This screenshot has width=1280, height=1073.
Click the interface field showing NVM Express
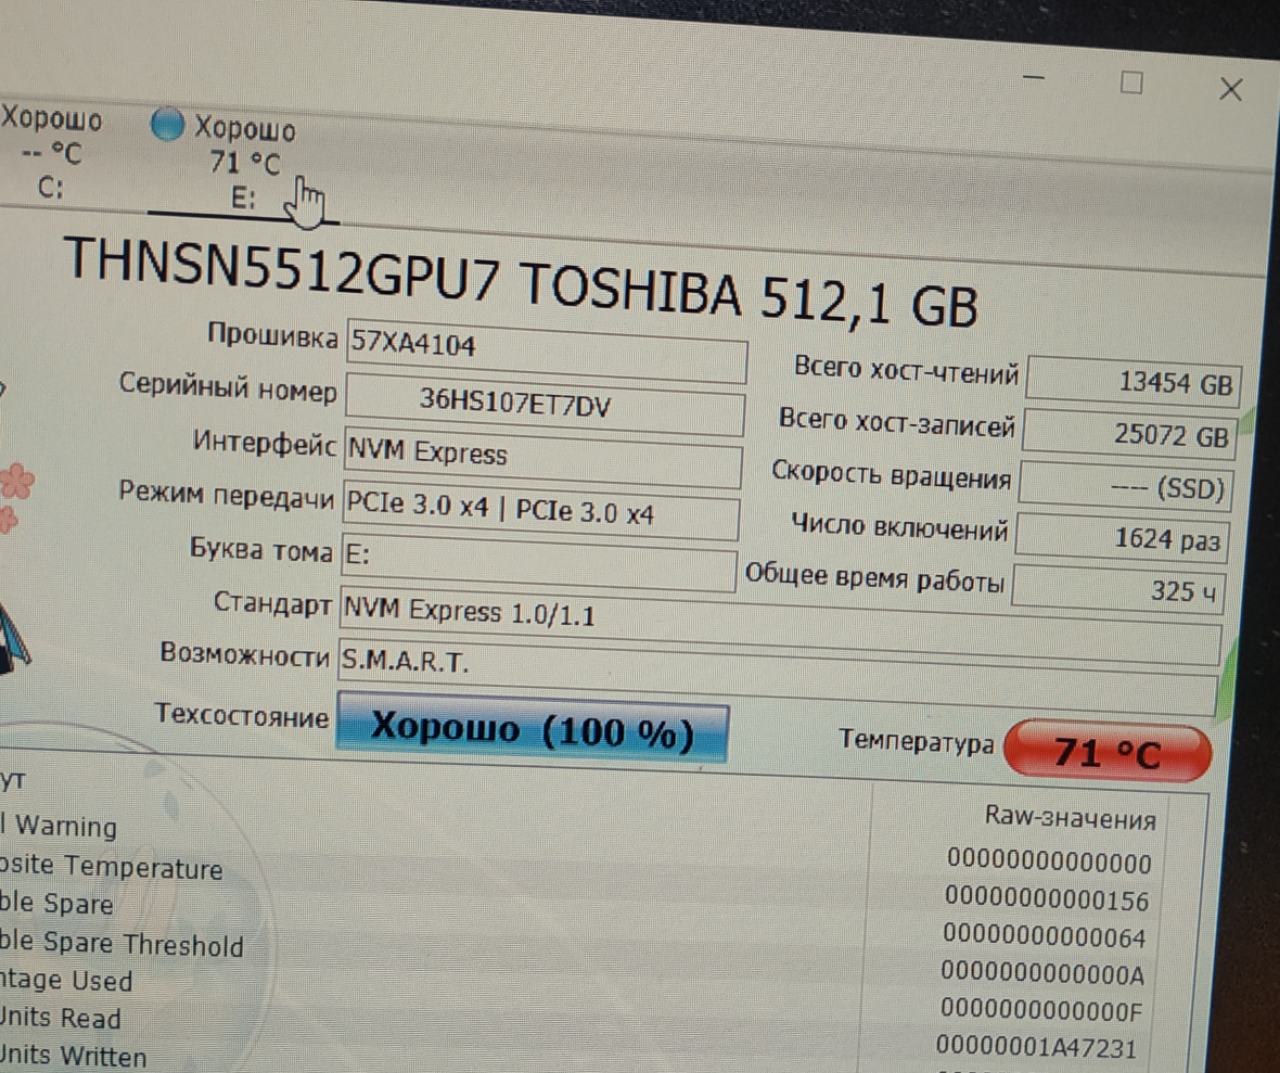(x=542, y=457)
